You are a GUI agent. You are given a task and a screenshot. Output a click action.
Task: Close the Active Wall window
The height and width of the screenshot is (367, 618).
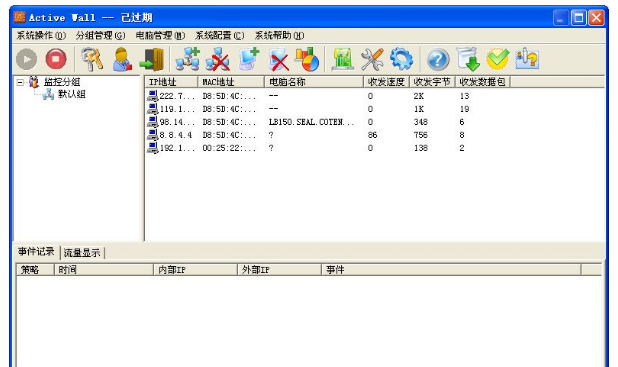click(x=597, y=18)
